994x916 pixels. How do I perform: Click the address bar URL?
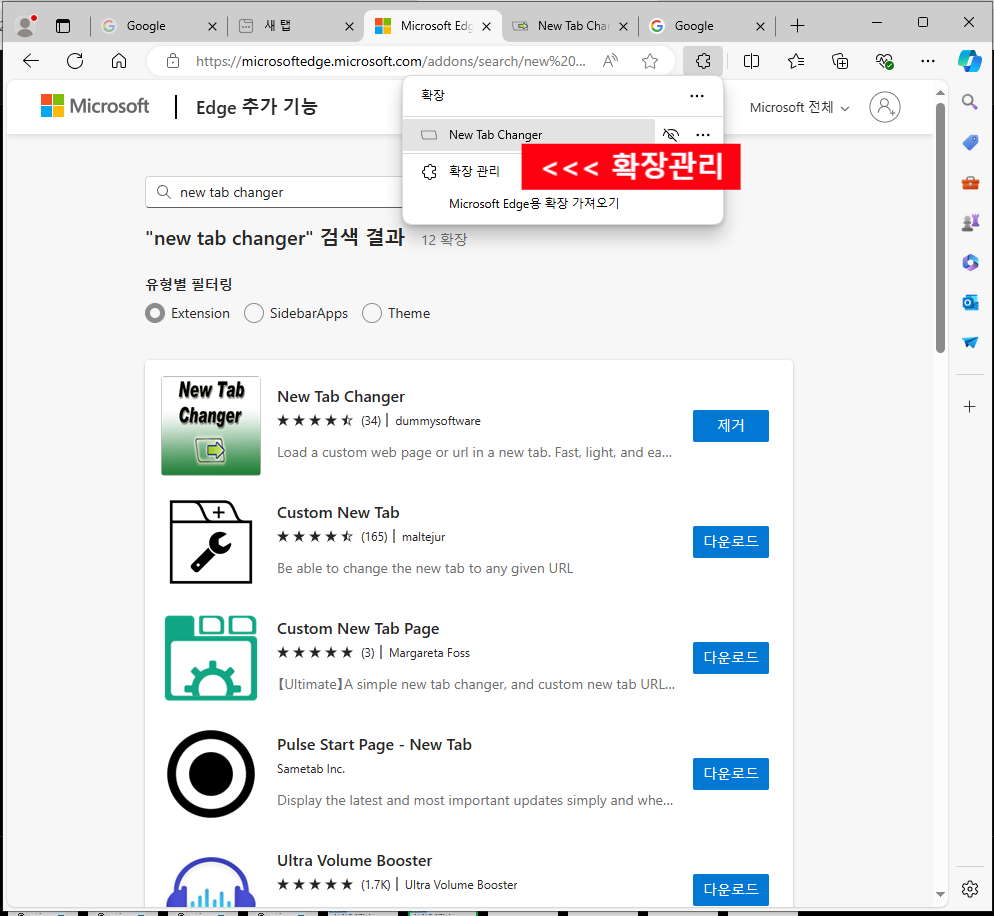(390, 61)
